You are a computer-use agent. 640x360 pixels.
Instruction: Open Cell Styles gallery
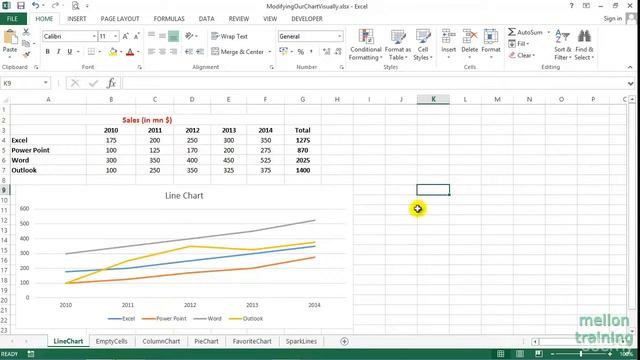423,45
